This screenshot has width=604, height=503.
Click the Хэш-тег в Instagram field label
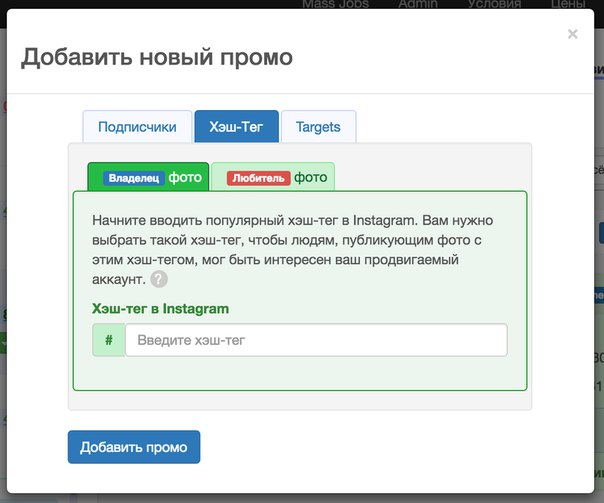pyautogui.click(x=160, y=309)
